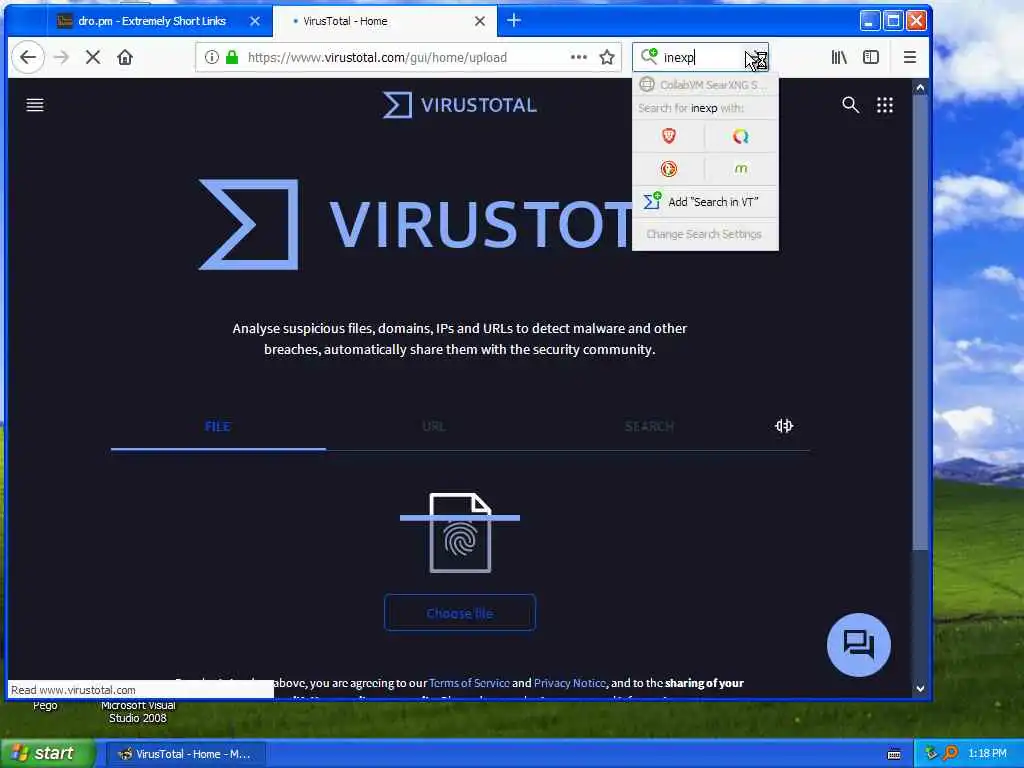Click the 1:18 PM system clock

pos(987,754)
